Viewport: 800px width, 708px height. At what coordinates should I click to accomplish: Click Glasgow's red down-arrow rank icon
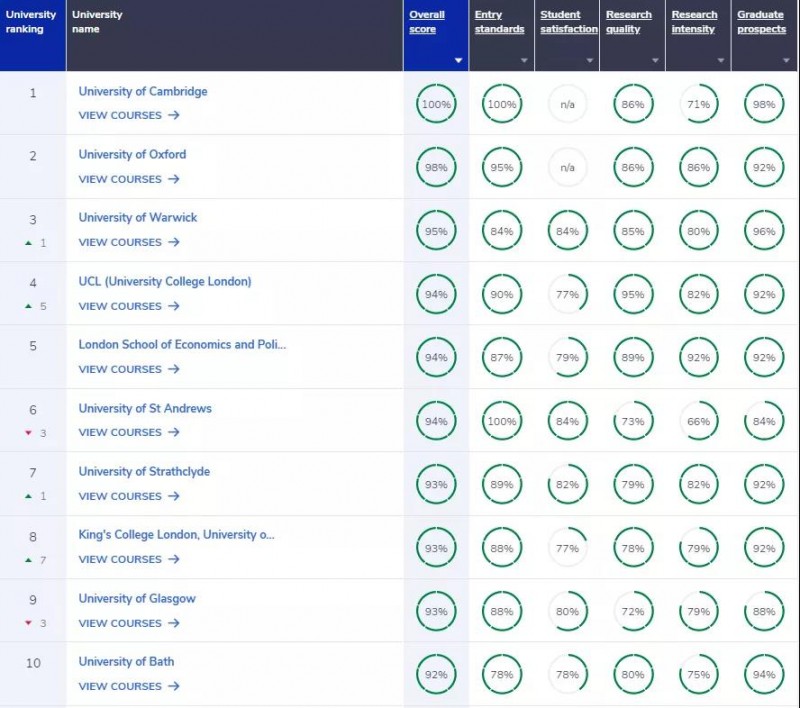point(29,623)
